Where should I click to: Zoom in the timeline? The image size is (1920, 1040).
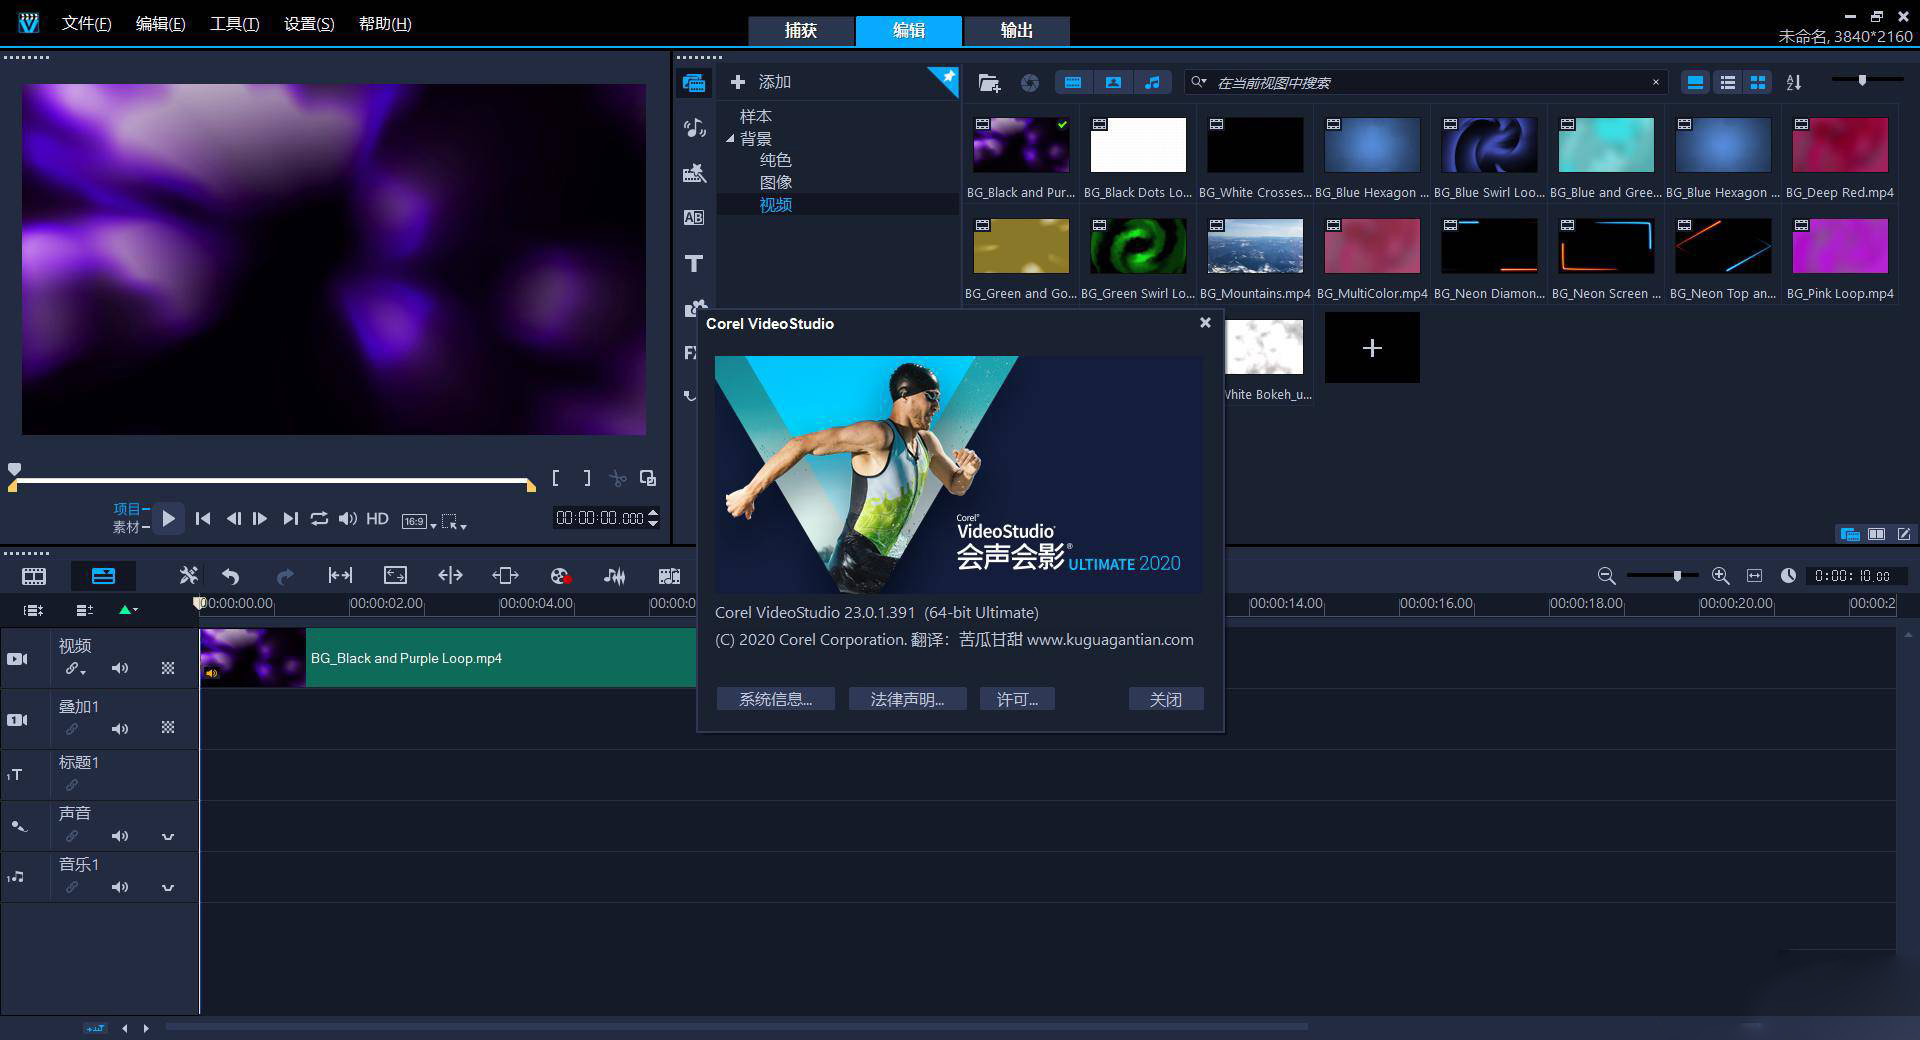(x=1720, y=576)
